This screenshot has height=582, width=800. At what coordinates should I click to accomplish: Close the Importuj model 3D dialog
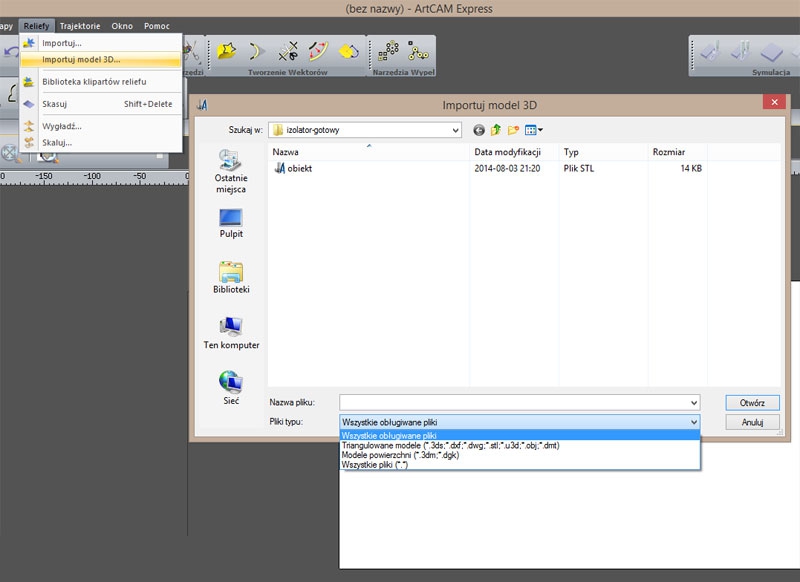774,102
